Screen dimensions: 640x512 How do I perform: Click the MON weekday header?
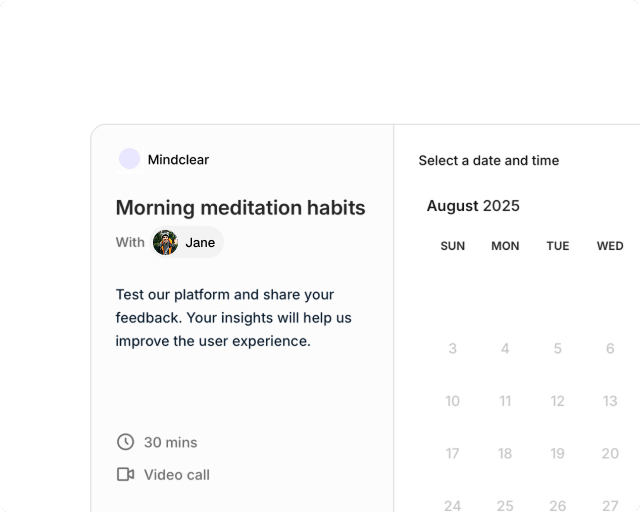pos(505,246)
